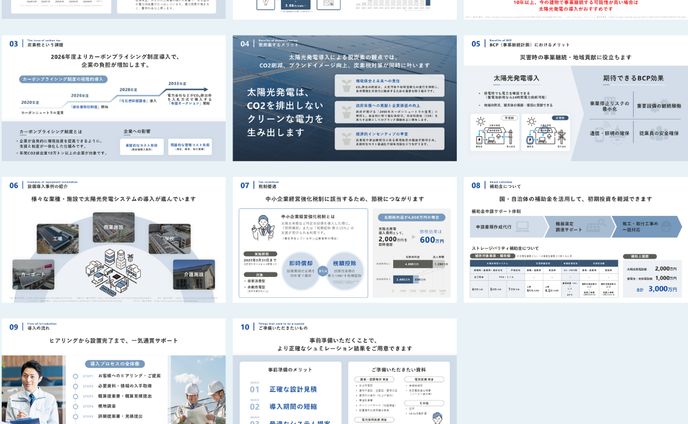Select the カーポート photo in slide 06

click(33, 274)
